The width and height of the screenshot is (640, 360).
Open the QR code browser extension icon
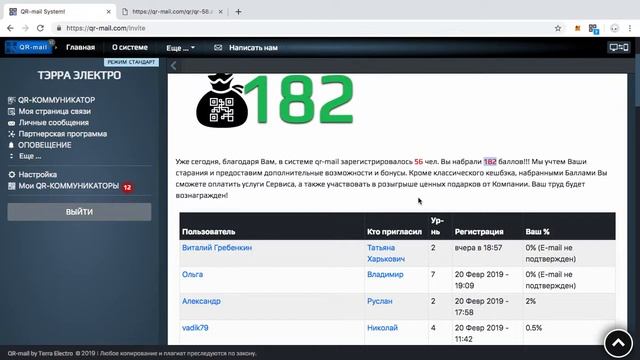pos(593,29)
